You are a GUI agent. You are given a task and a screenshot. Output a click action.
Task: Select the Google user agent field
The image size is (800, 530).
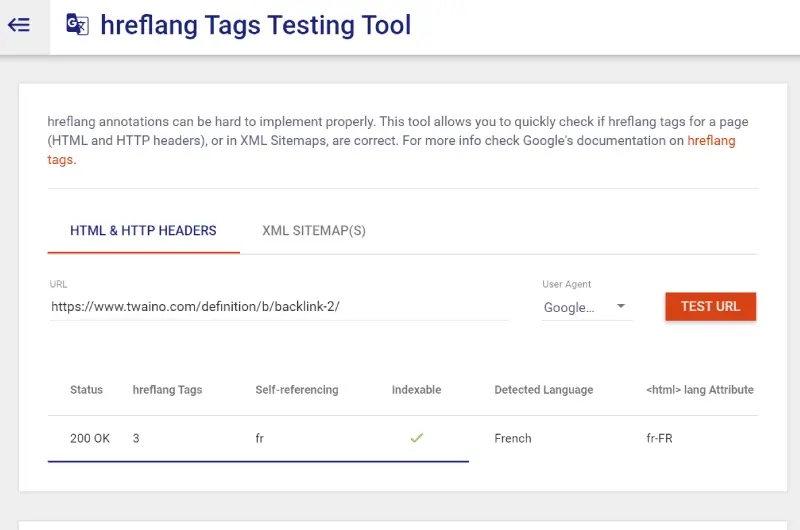click(587, 307)
